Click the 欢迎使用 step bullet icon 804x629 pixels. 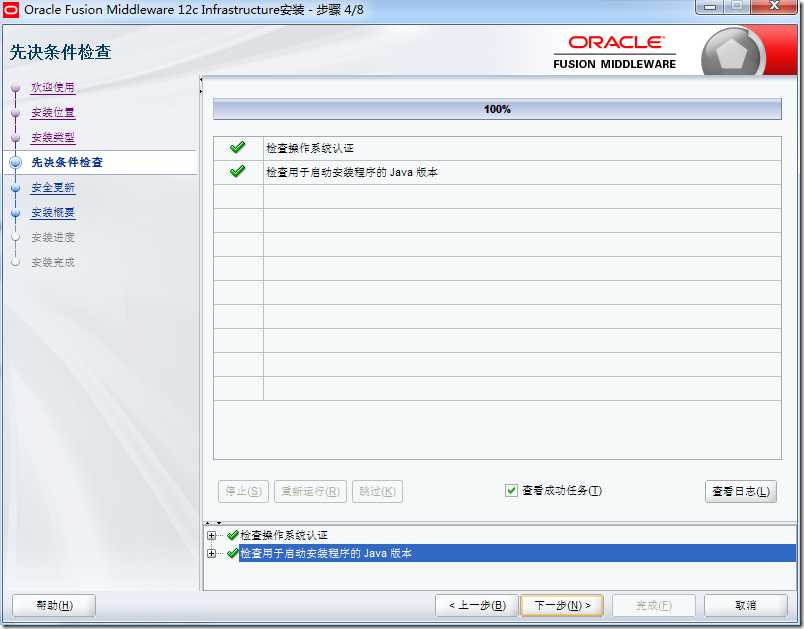point(16,88)
